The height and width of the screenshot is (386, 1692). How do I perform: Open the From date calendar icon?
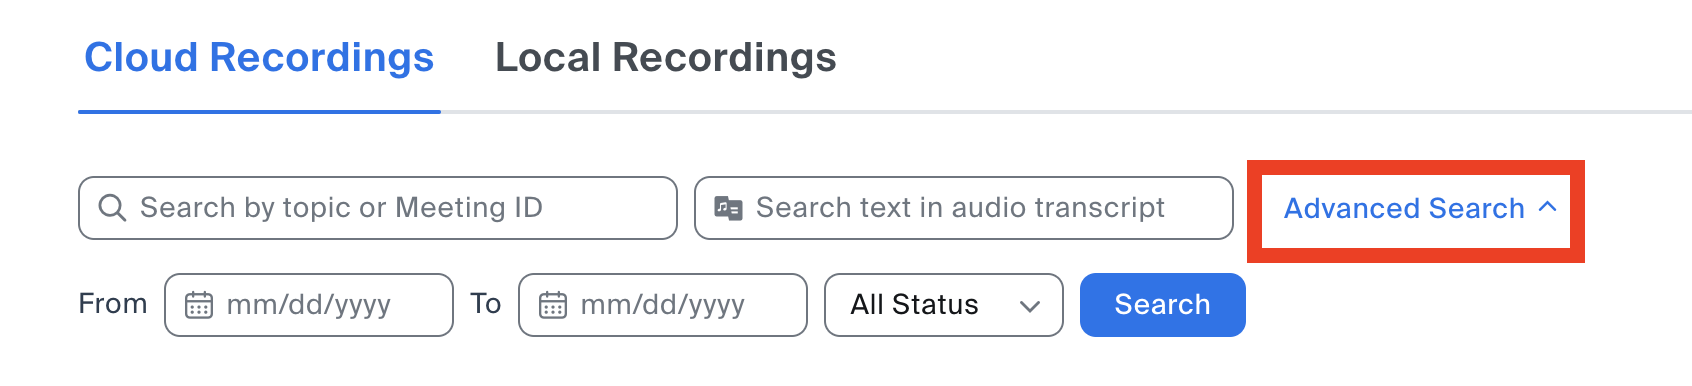(x=199, y=305)
